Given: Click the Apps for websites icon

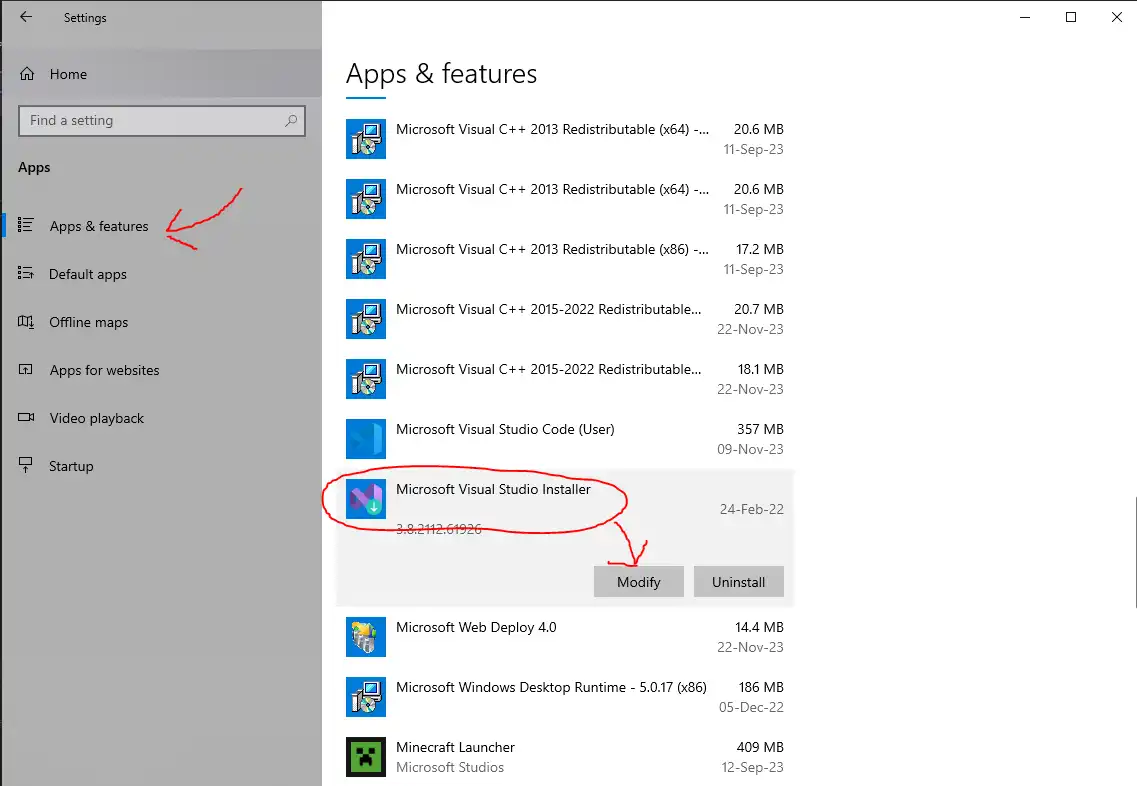Looking at the screenshot, I should pyautogui.click(x=25, y=370).
